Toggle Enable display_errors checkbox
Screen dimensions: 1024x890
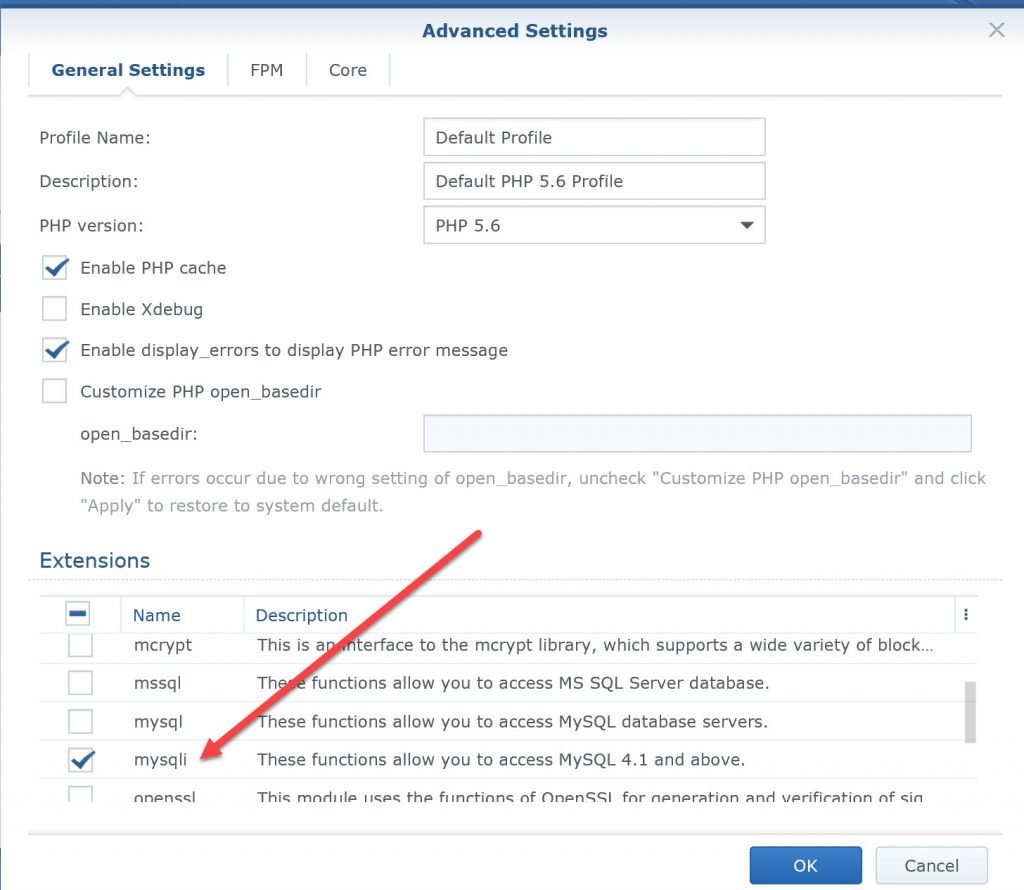click(x=55, y=350)
